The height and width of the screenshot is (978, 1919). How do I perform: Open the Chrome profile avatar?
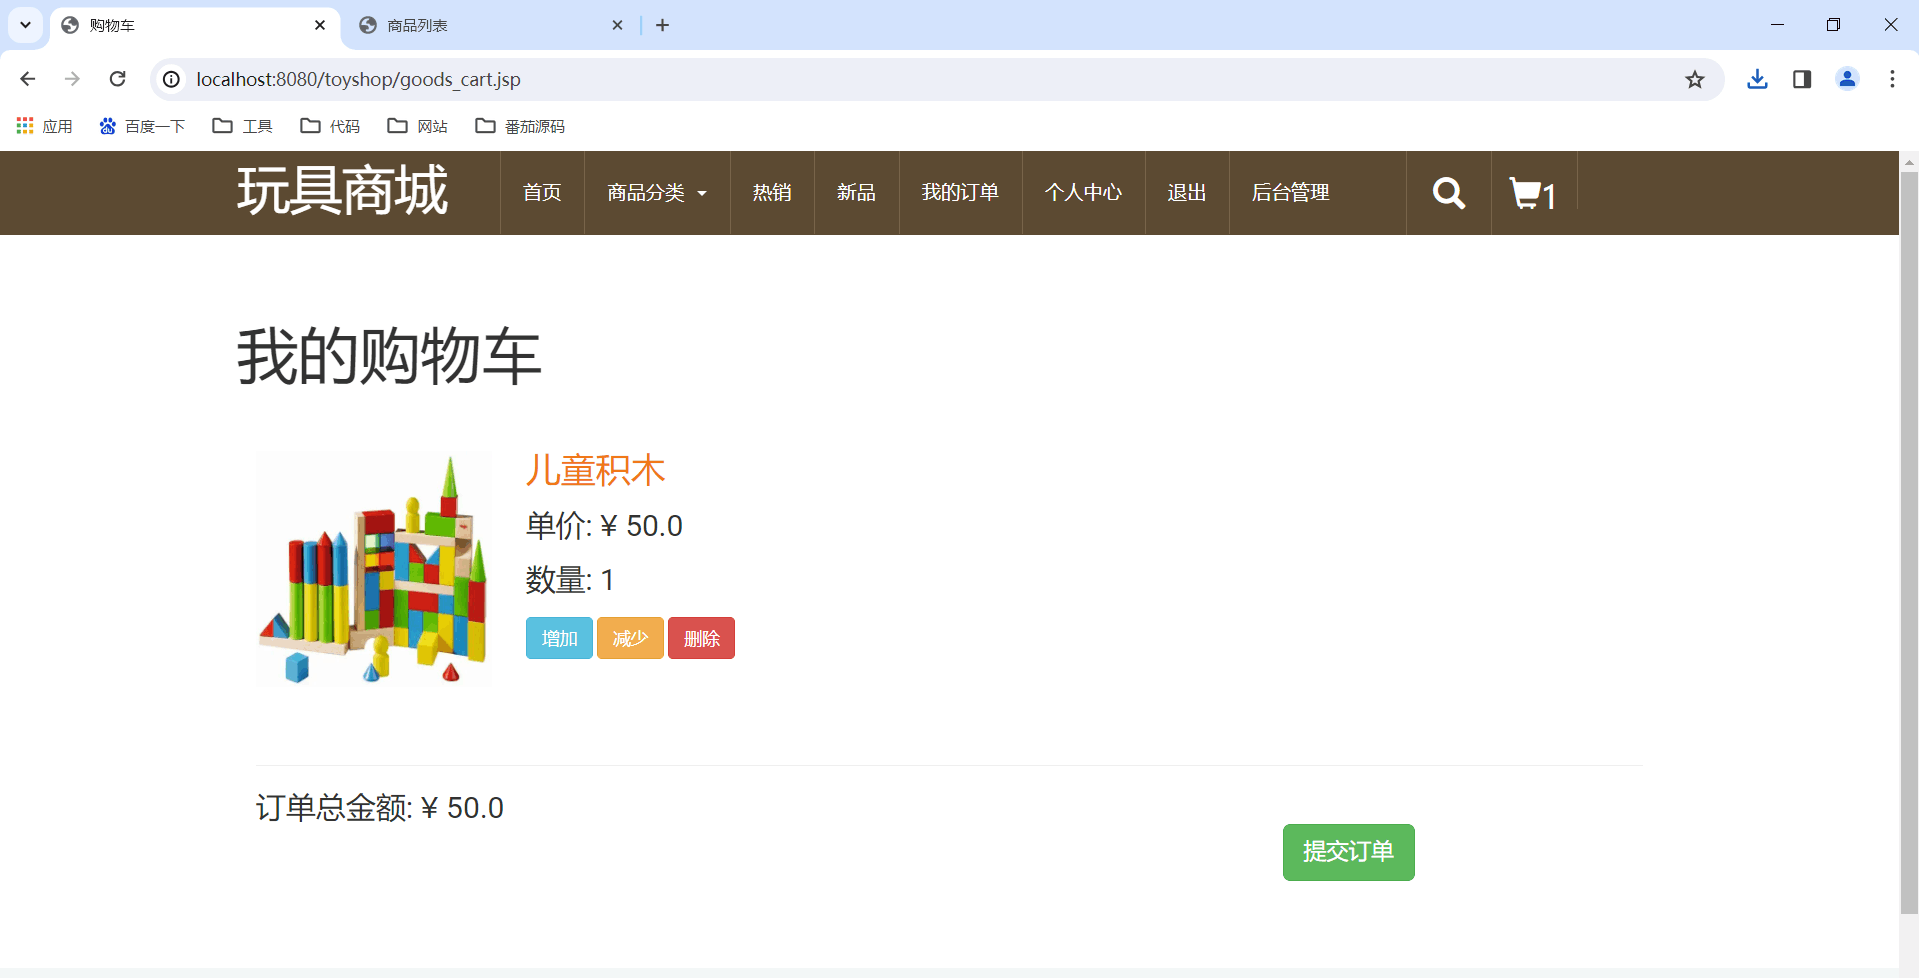pyautogui.click(x=1847, y=79)
